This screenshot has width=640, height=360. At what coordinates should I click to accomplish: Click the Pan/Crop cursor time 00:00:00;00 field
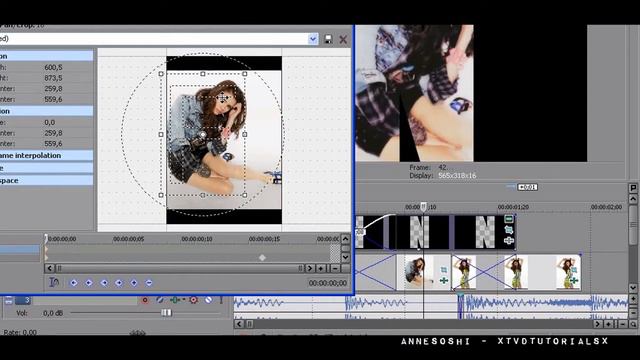tap(327, 283)
